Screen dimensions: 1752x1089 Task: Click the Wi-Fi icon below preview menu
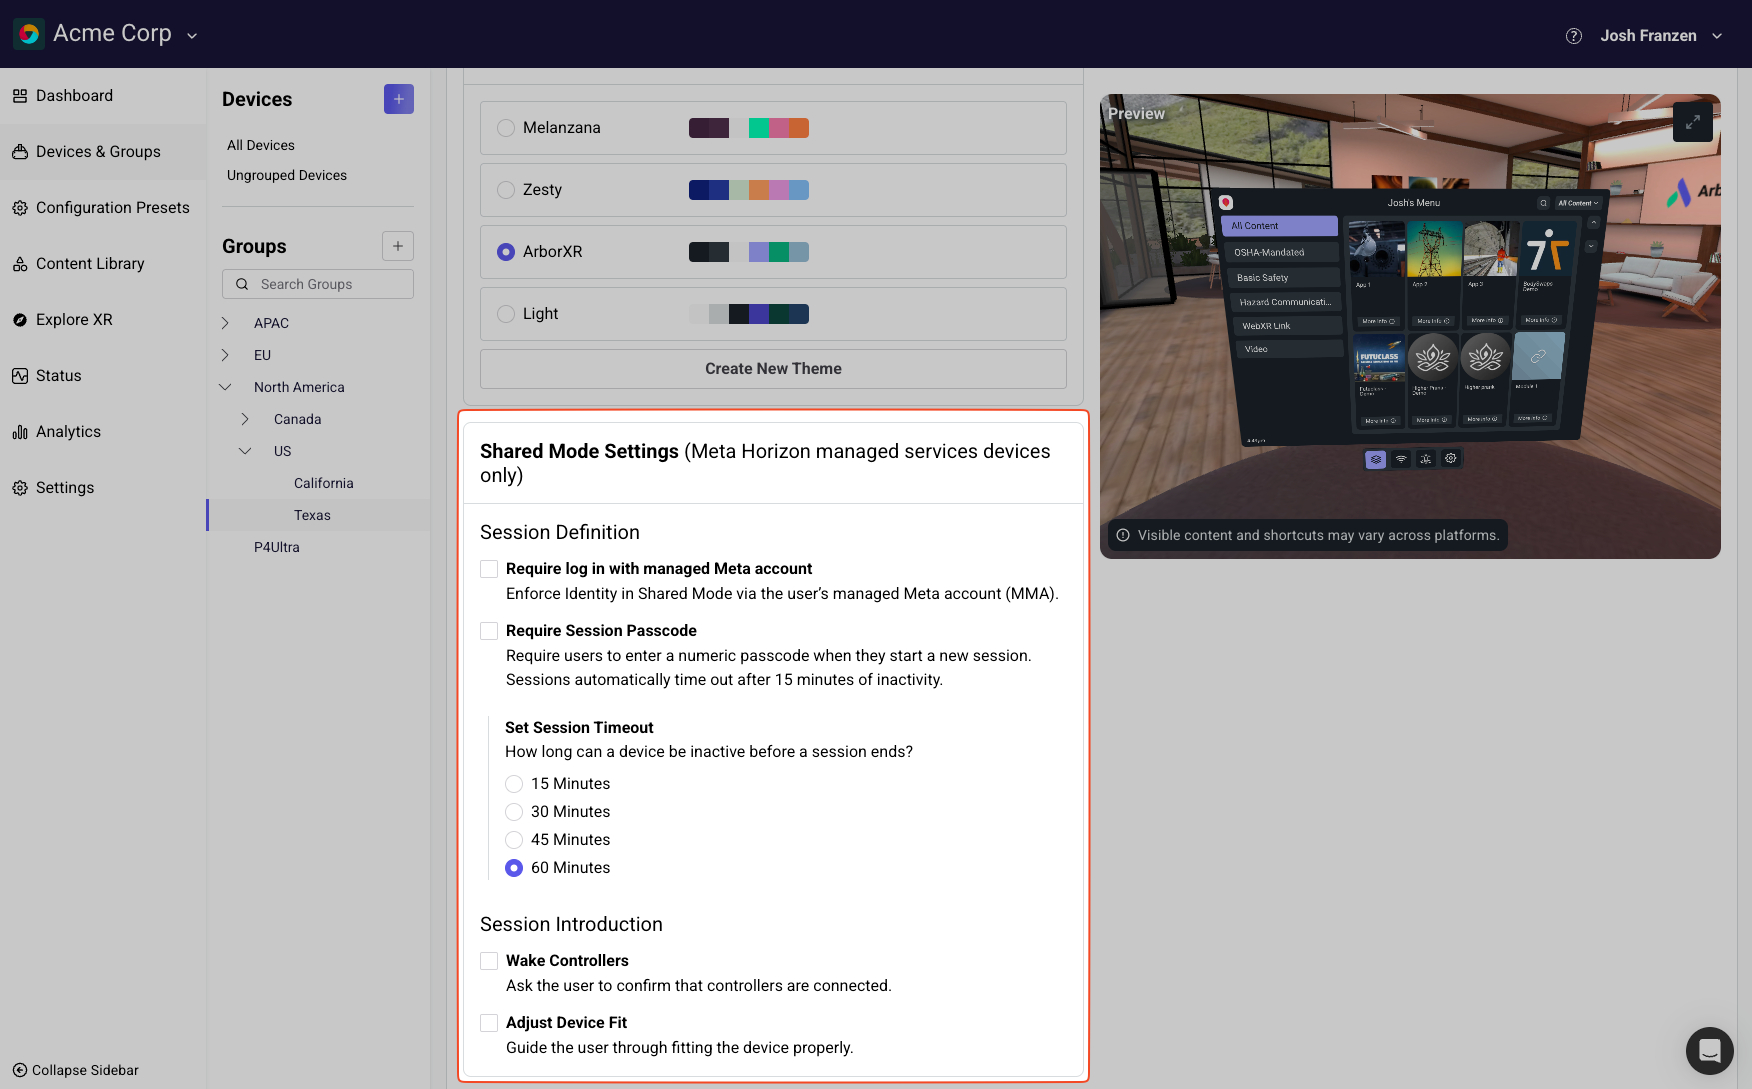1401,459
